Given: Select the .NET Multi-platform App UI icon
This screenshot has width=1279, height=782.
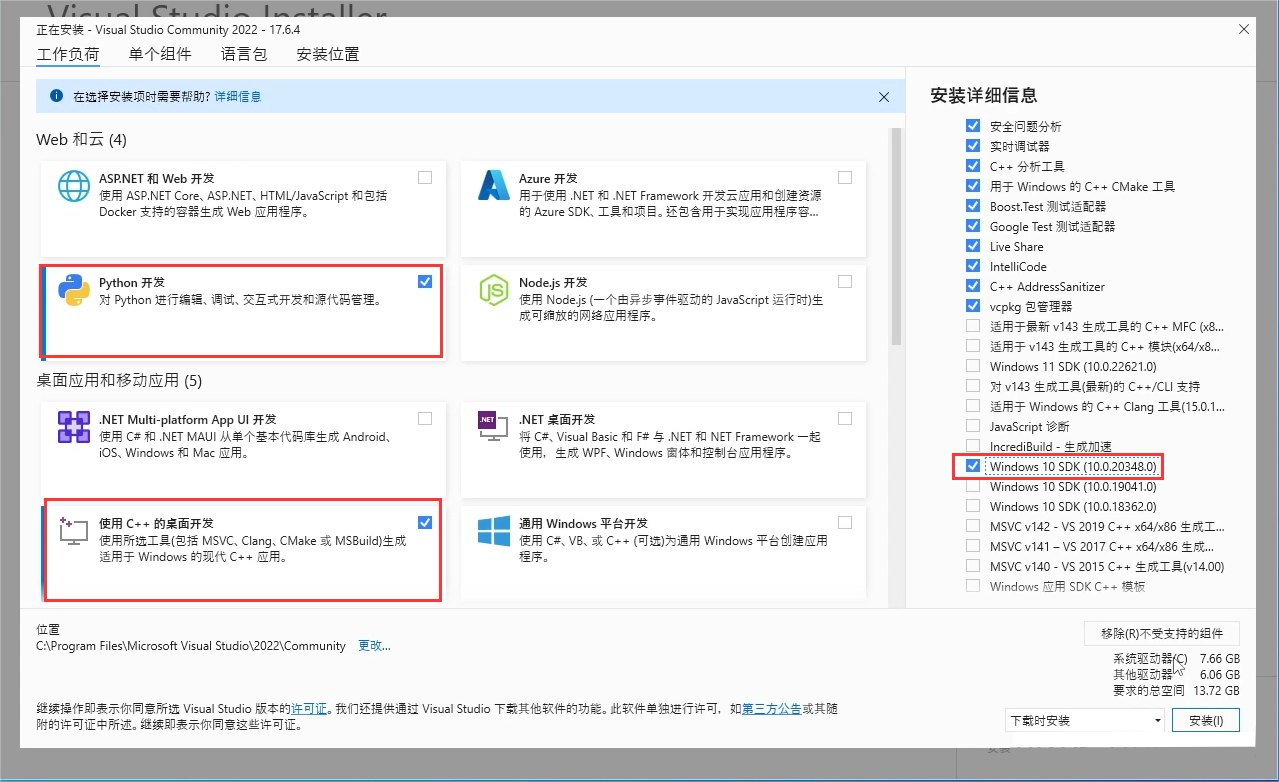Looking at the screenshot, I should point(73,427).
